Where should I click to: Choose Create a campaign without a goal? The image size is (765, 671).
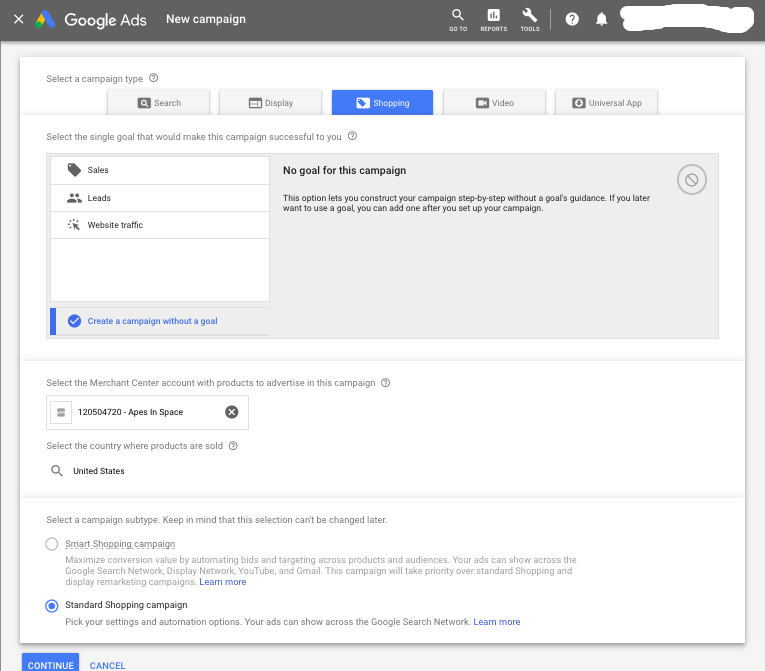[x=152, y=321]
